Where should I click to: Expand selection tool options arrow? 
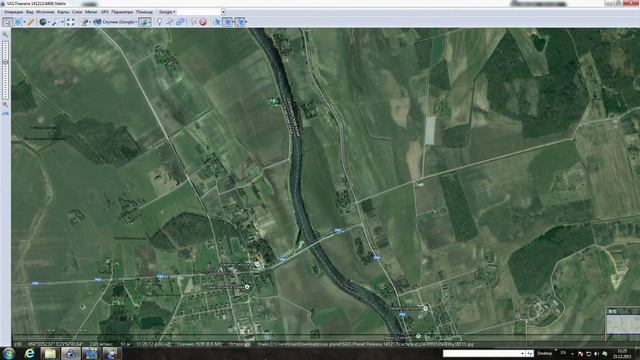(x=24, y=22)
